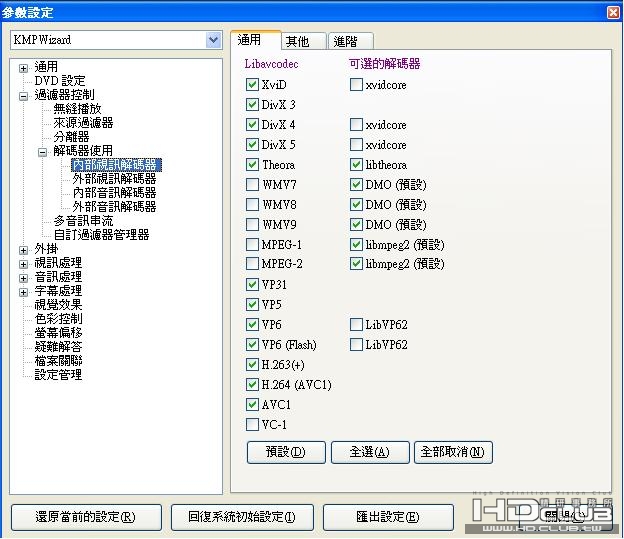Image resolution: width=624 pixels, height=539 pixels.
Task: Collapse the 解碼器使用 tree node
Action: pos(43,152)
